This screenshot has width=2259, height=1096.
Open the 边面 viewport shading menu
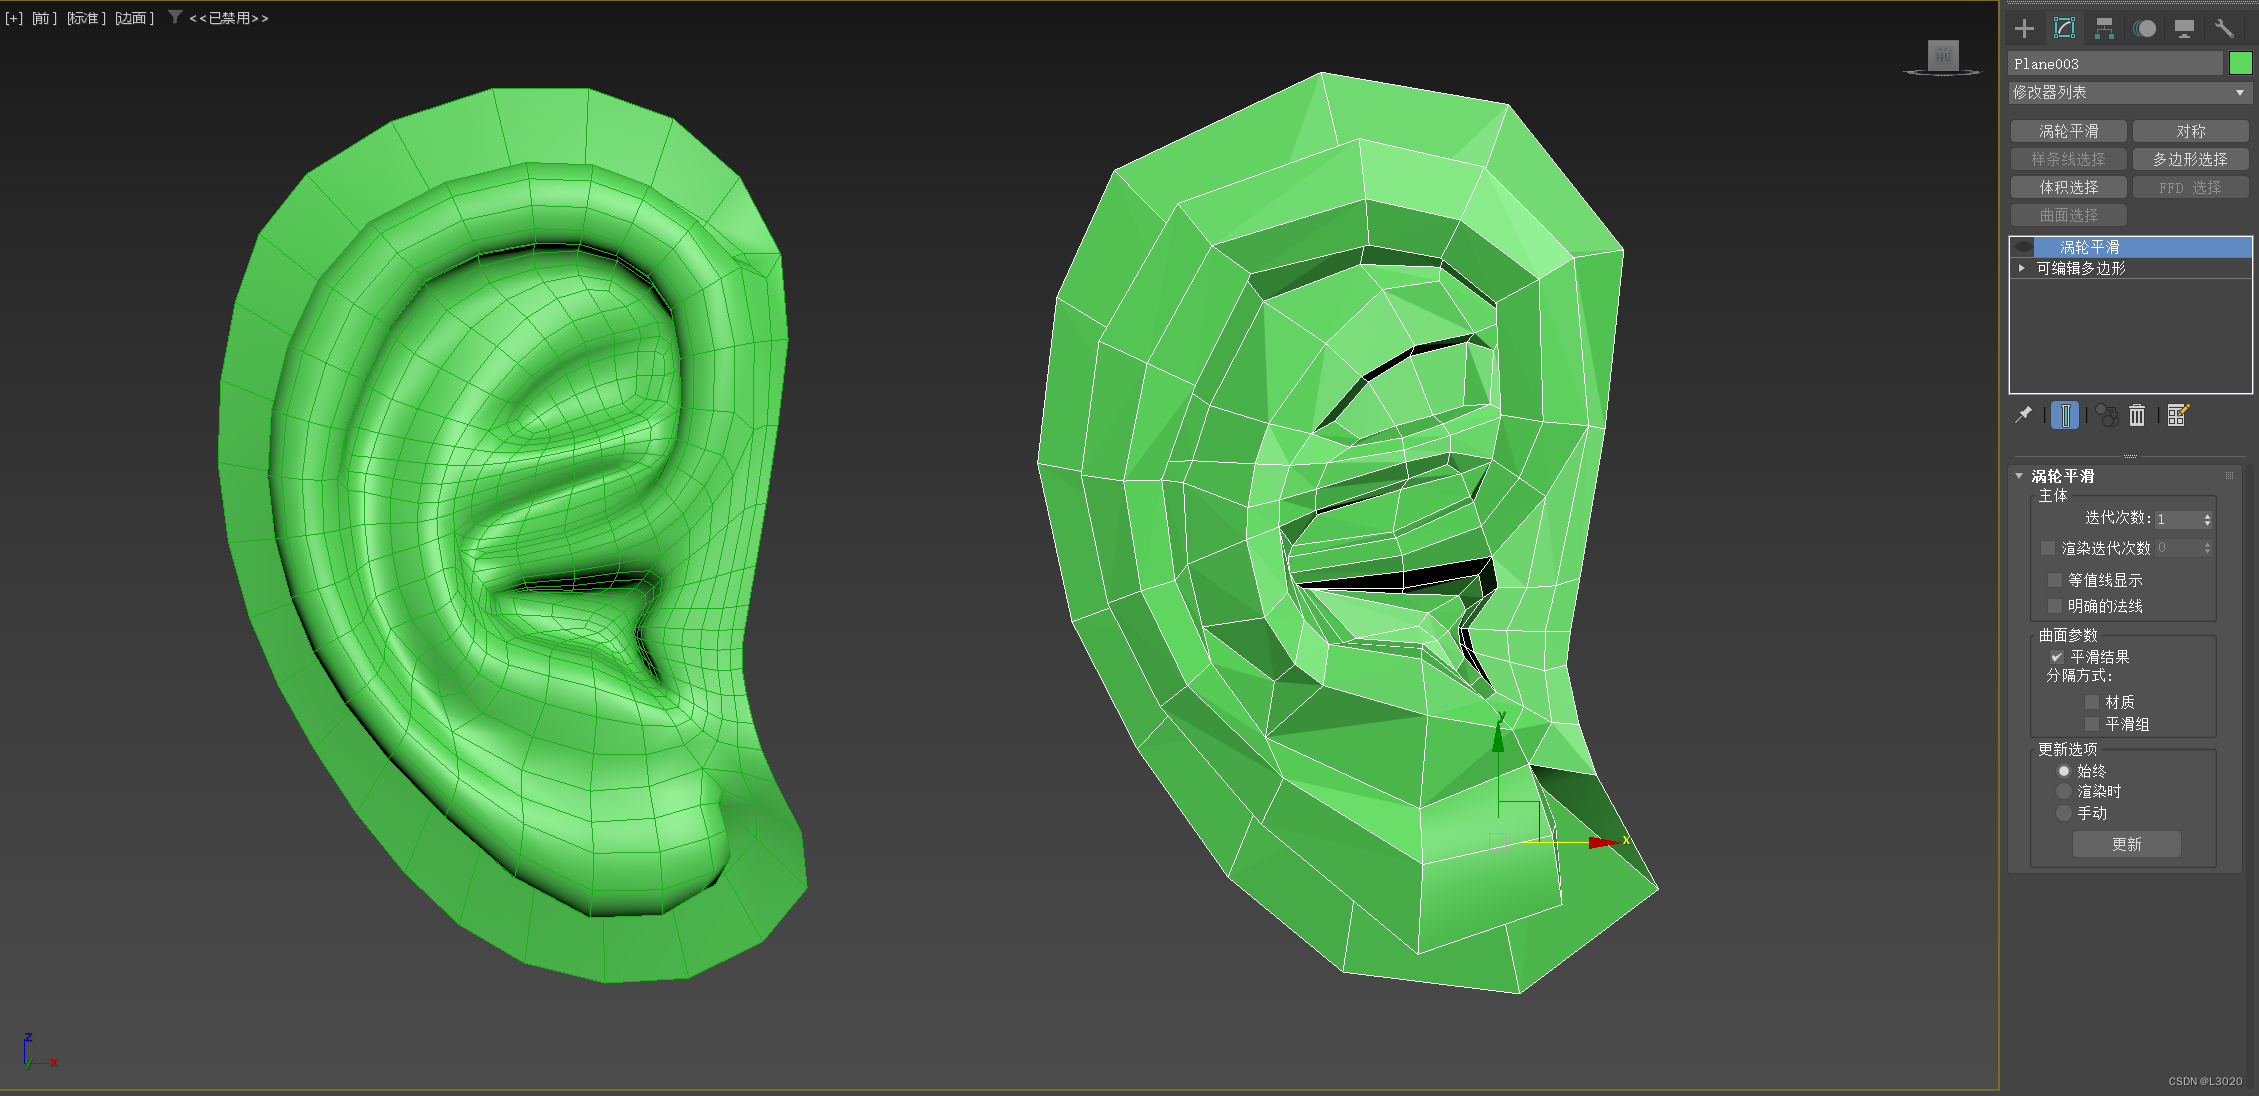point(134,18)
